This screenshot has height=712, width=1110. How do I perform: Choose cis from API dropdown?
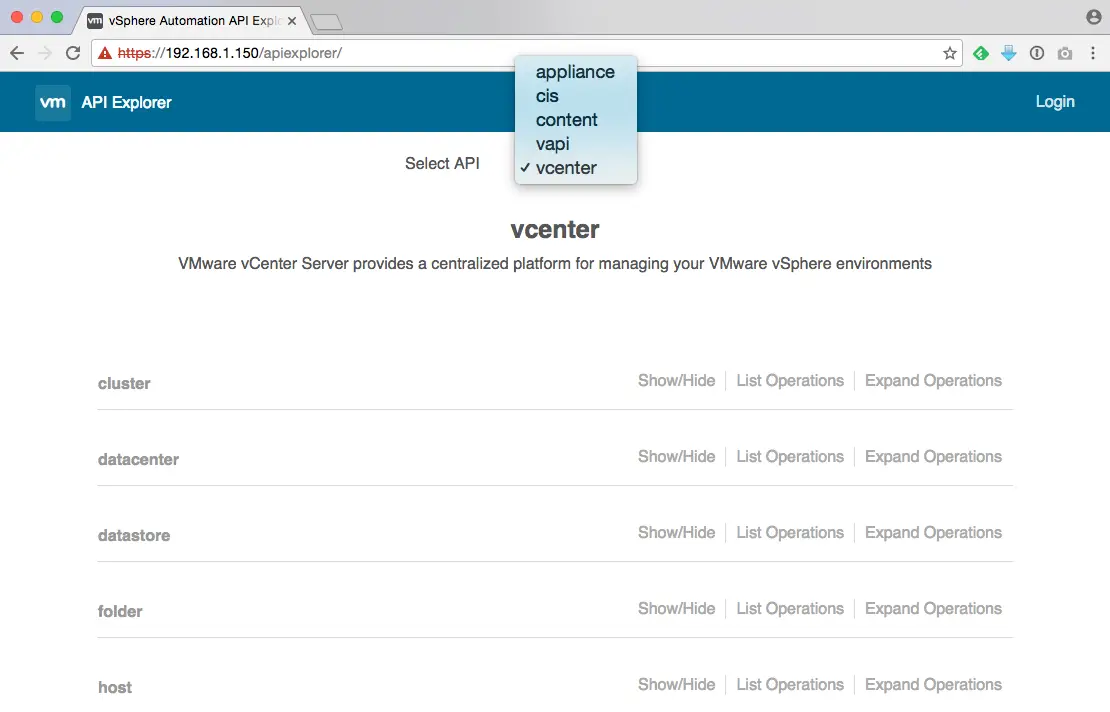click(x=576, y=96)
